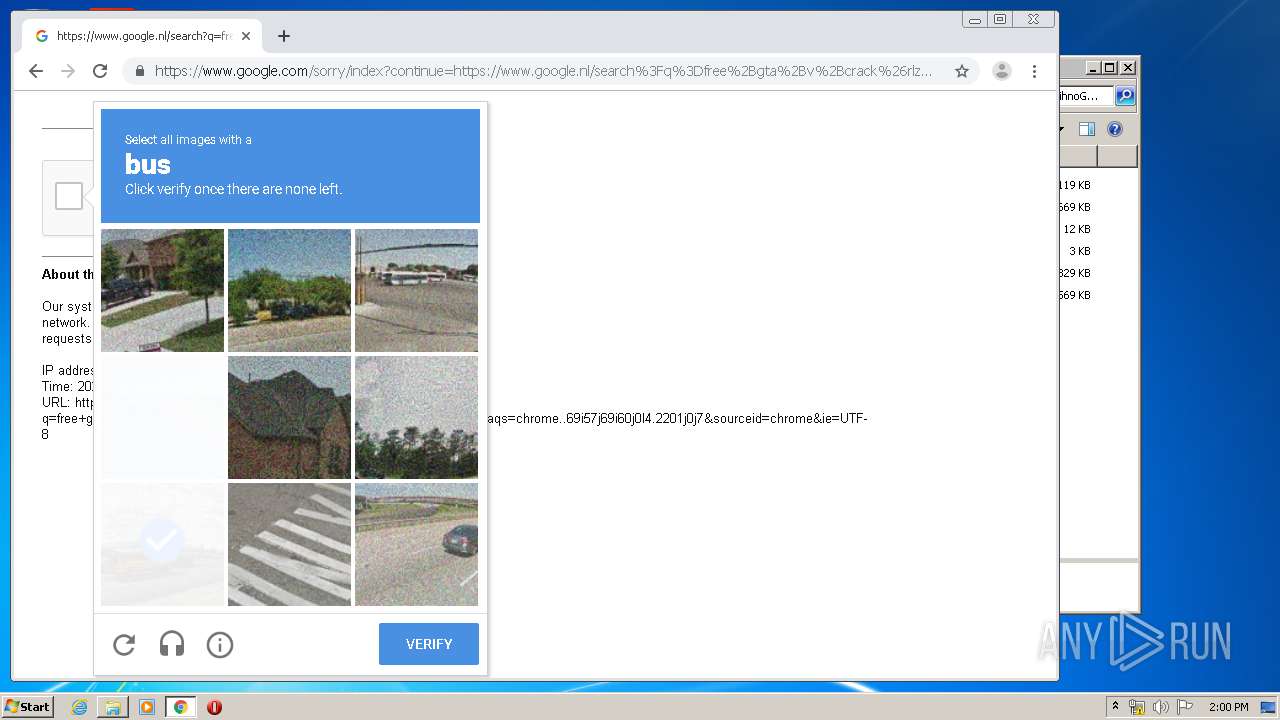Go forward in Chrome
Screen dimensions: 1280x720
(68, 71)
